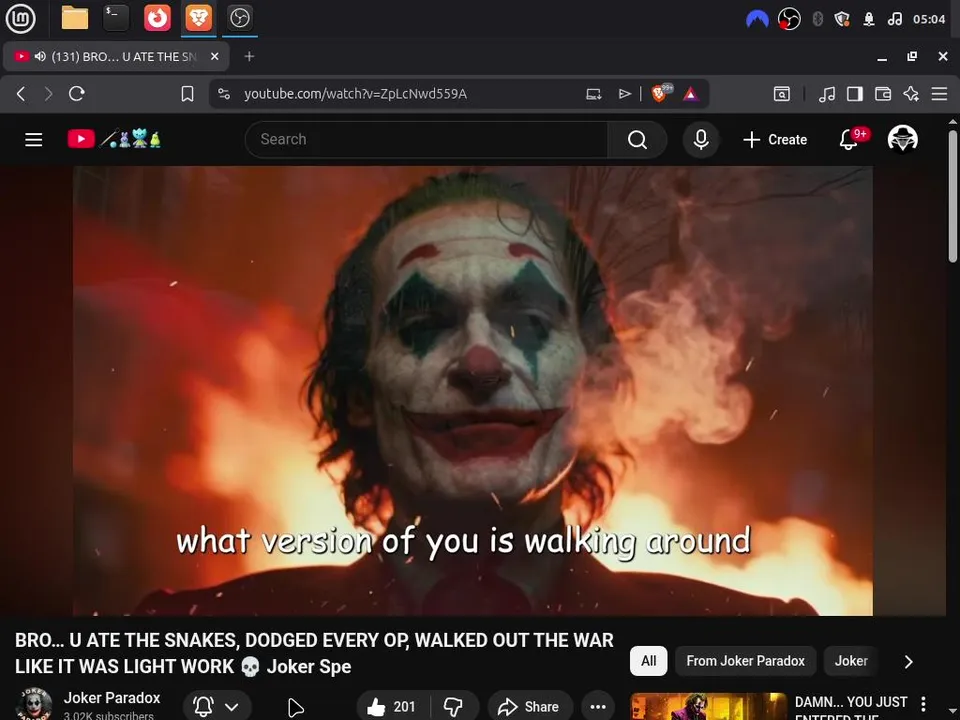Open the Bluetooth tray icon
Viewport: 960px width, 720px height.
point(817,20)
